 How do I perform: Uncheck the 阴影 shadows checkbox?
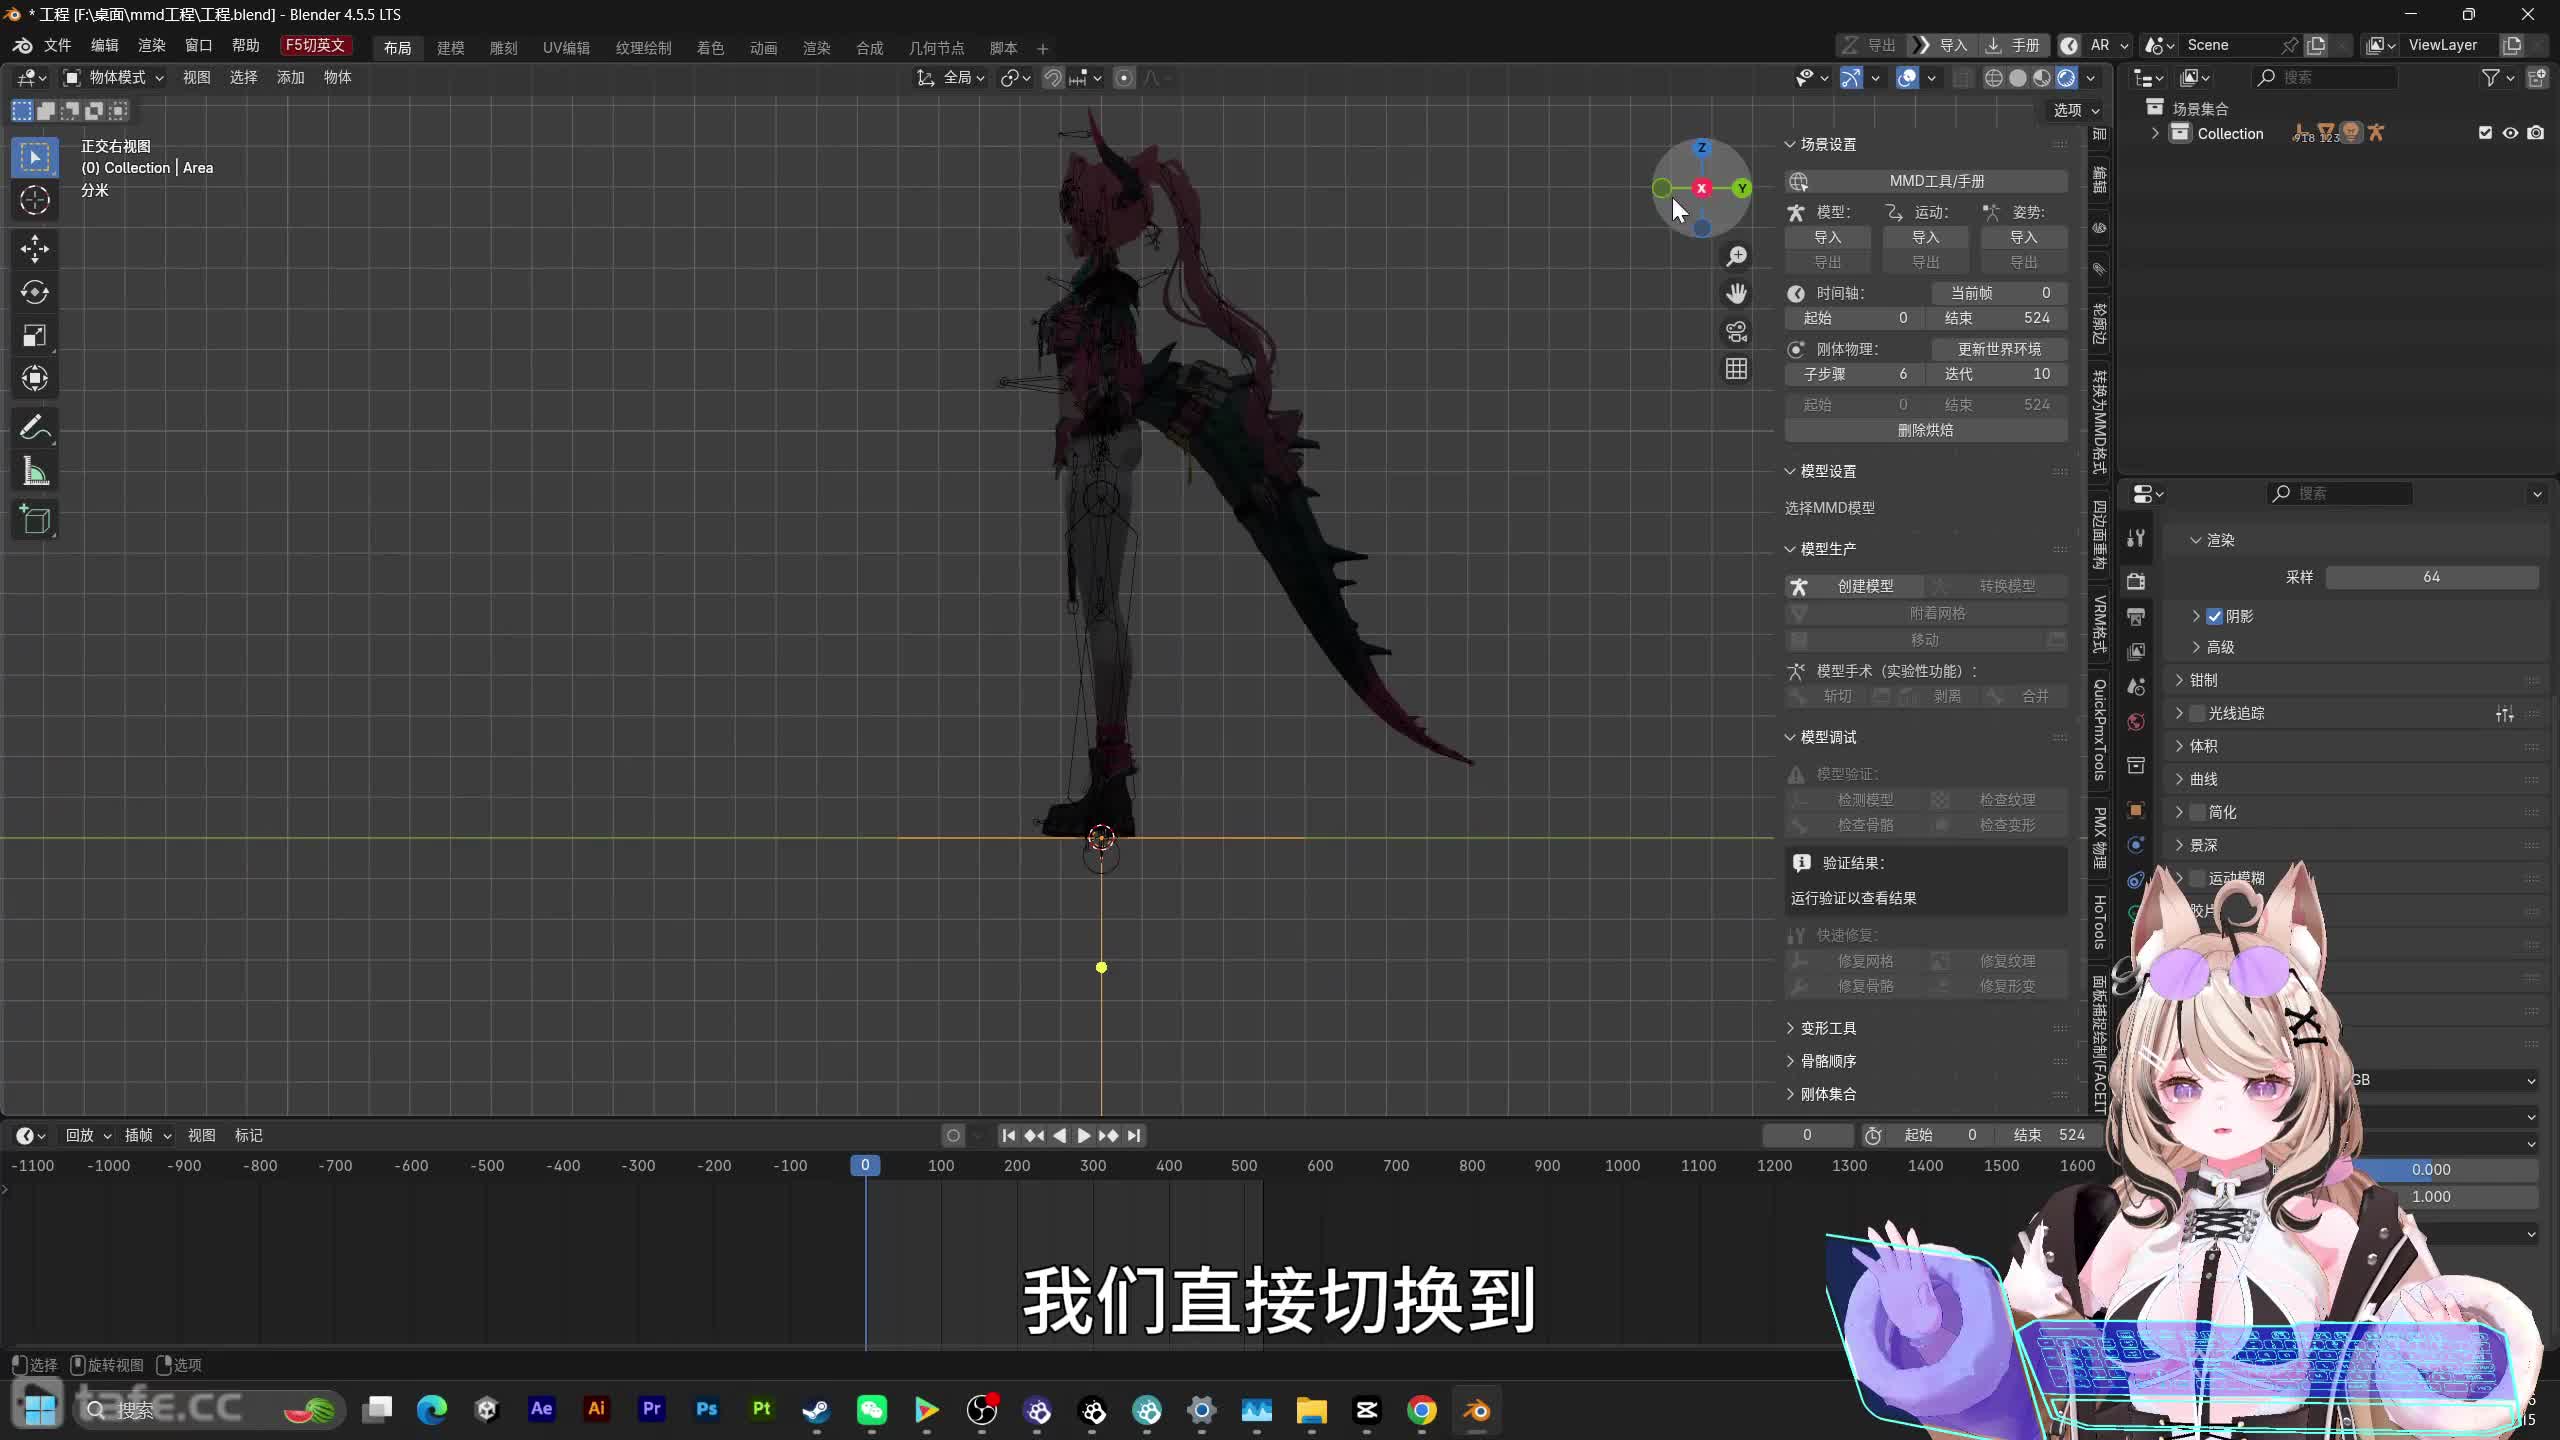2214,616
